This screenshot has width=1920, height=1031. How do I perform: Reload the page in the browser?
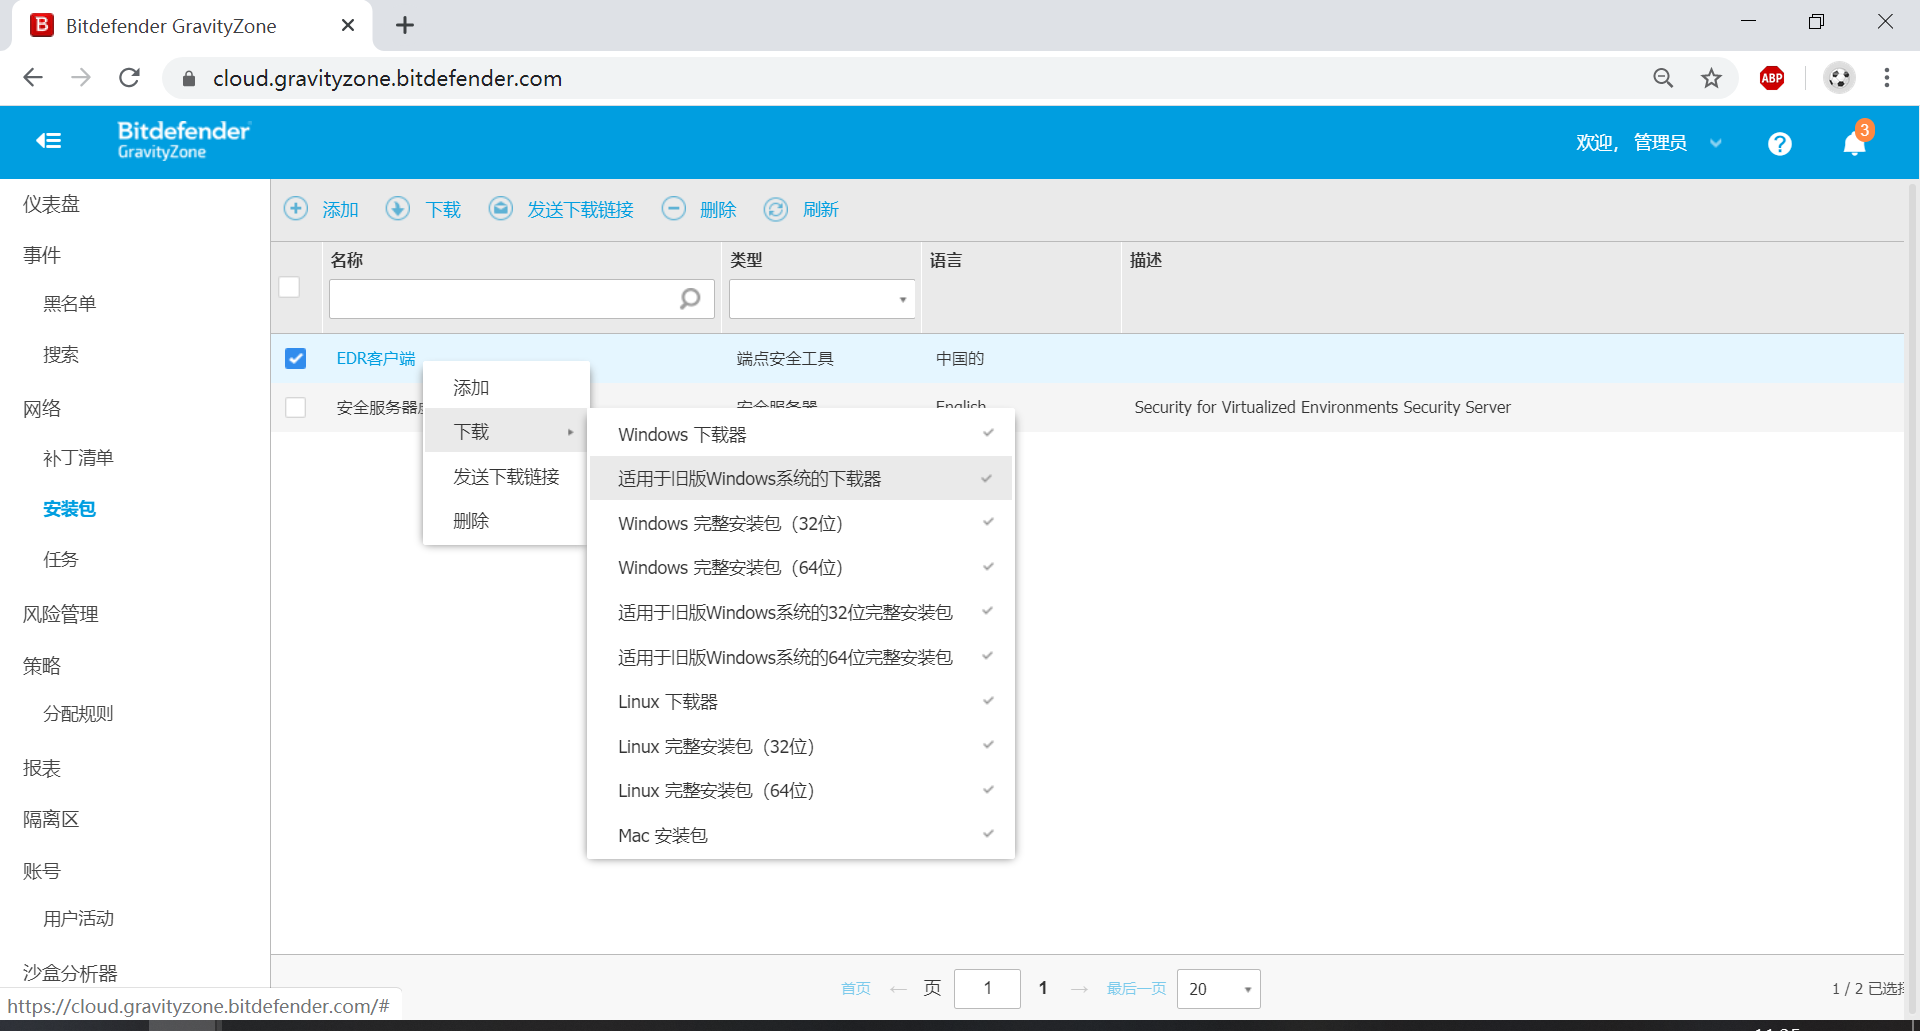pyautogui.click(x=129, y=78)
